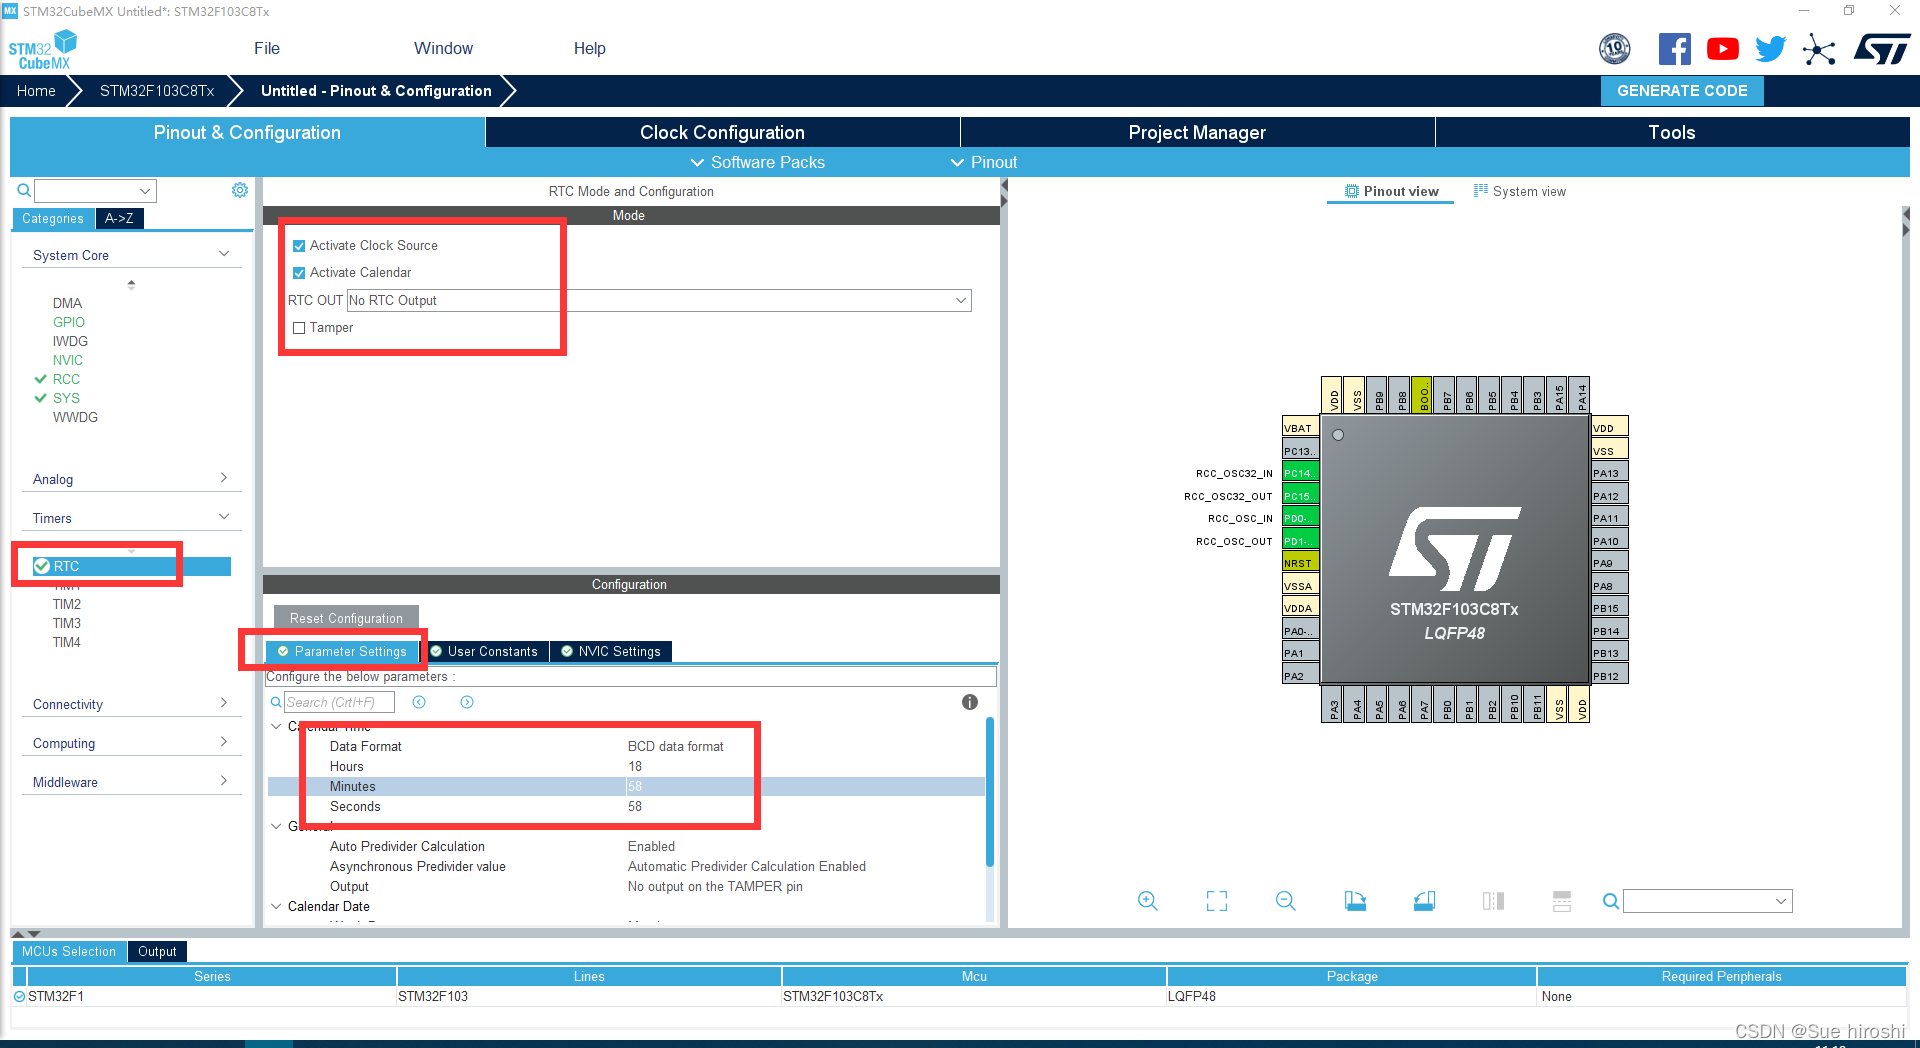Image resolution: width=1920 pixels, height=1048 pixels.
Task: Select the PB12 pin on the chip
Action: pyautogui.click(x=1610, y=676)
